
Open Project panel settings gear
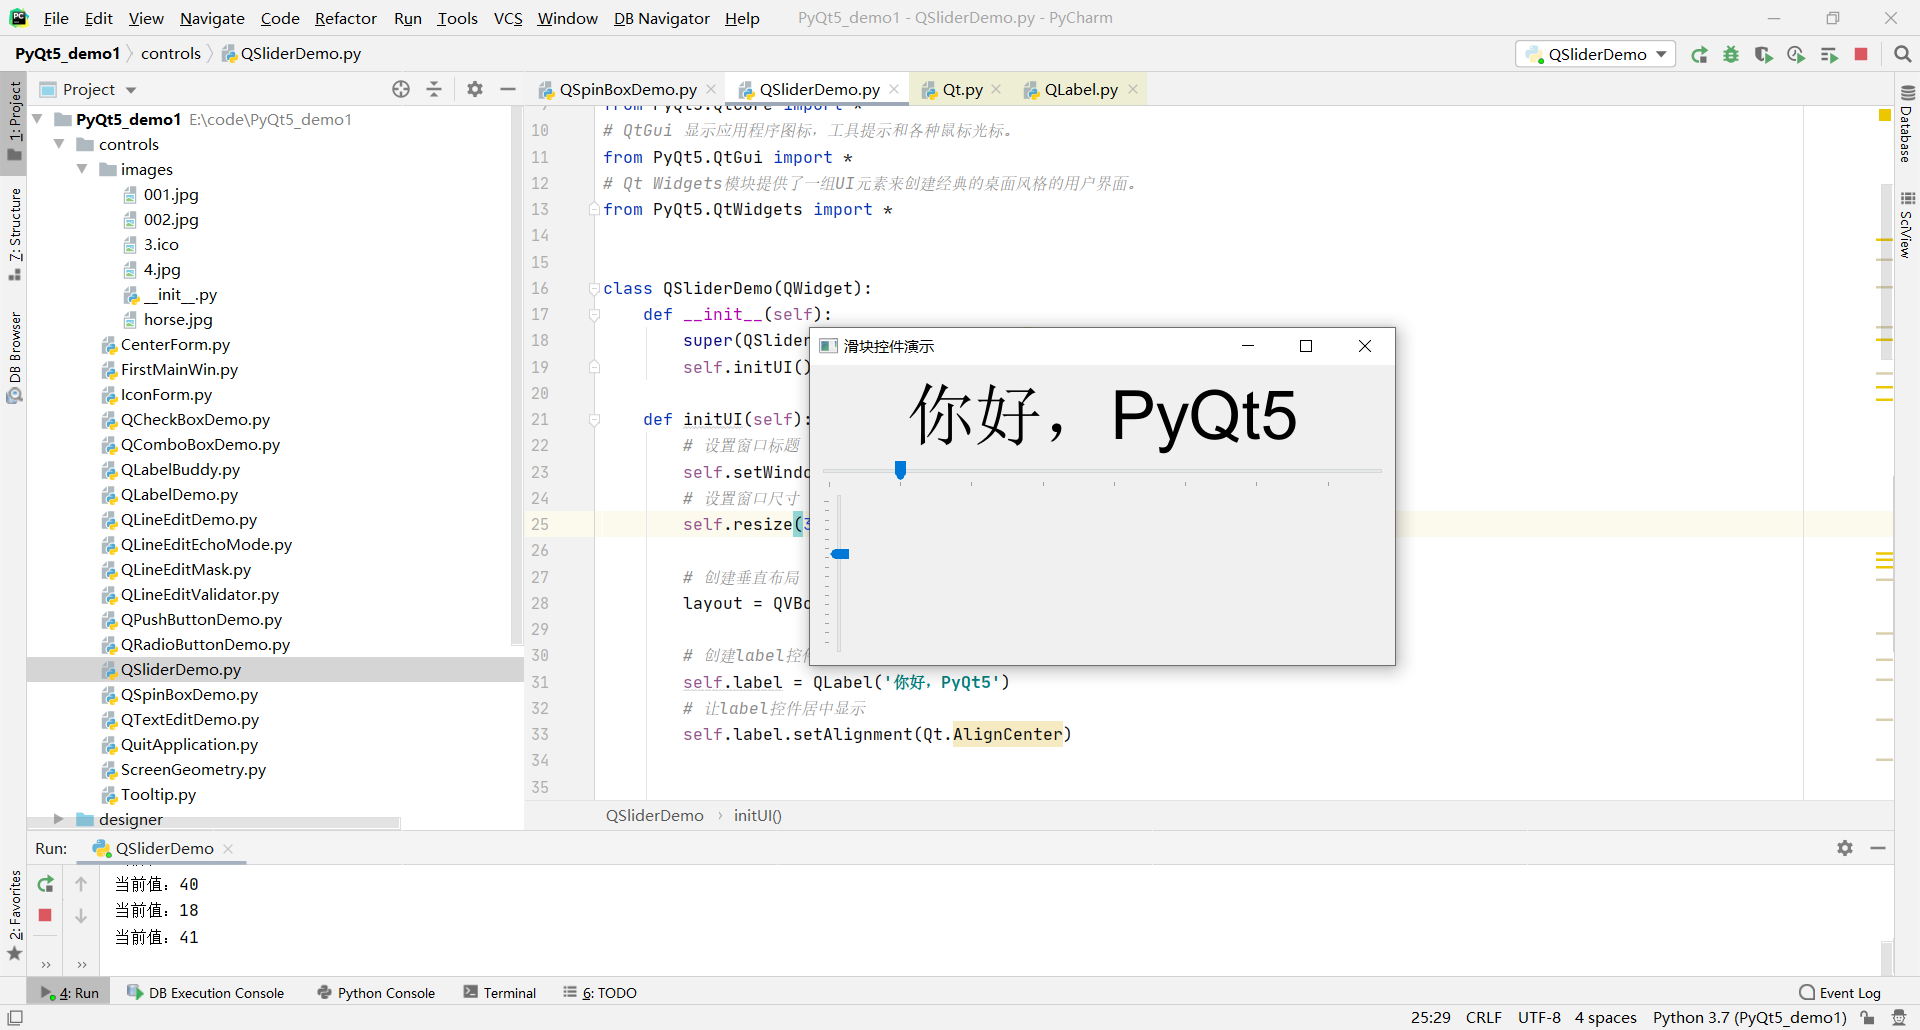(475, 89)
